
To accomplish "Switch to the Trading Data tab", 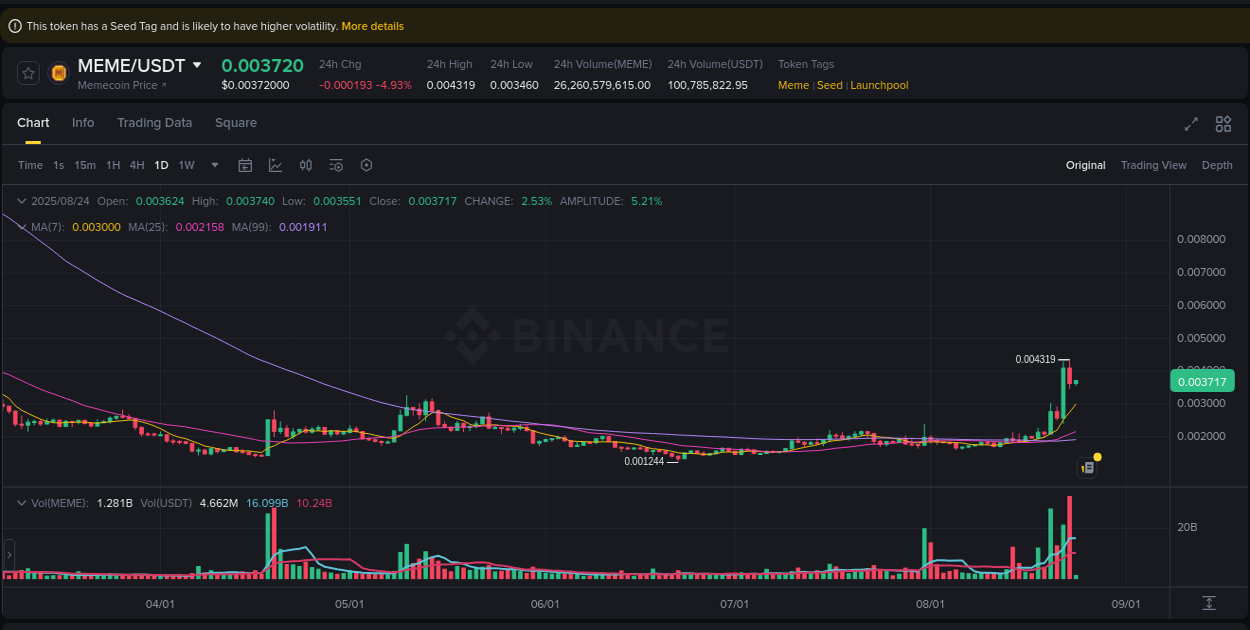I will [x=154, y=122].
